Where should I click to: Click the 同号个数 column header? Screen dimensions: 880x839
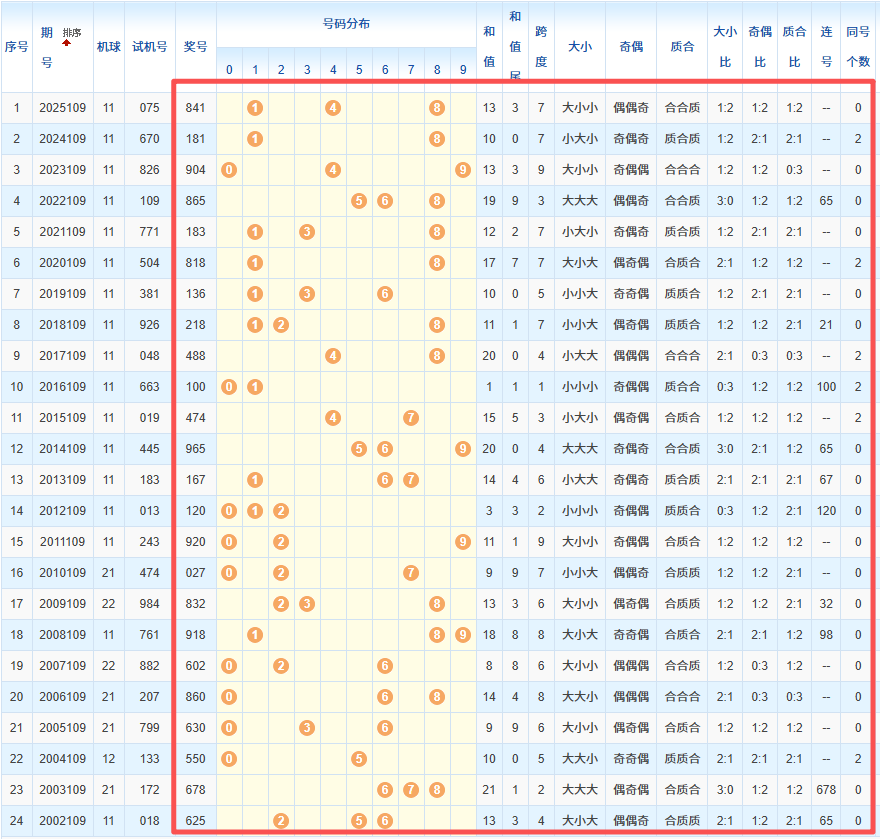(858, 46)
